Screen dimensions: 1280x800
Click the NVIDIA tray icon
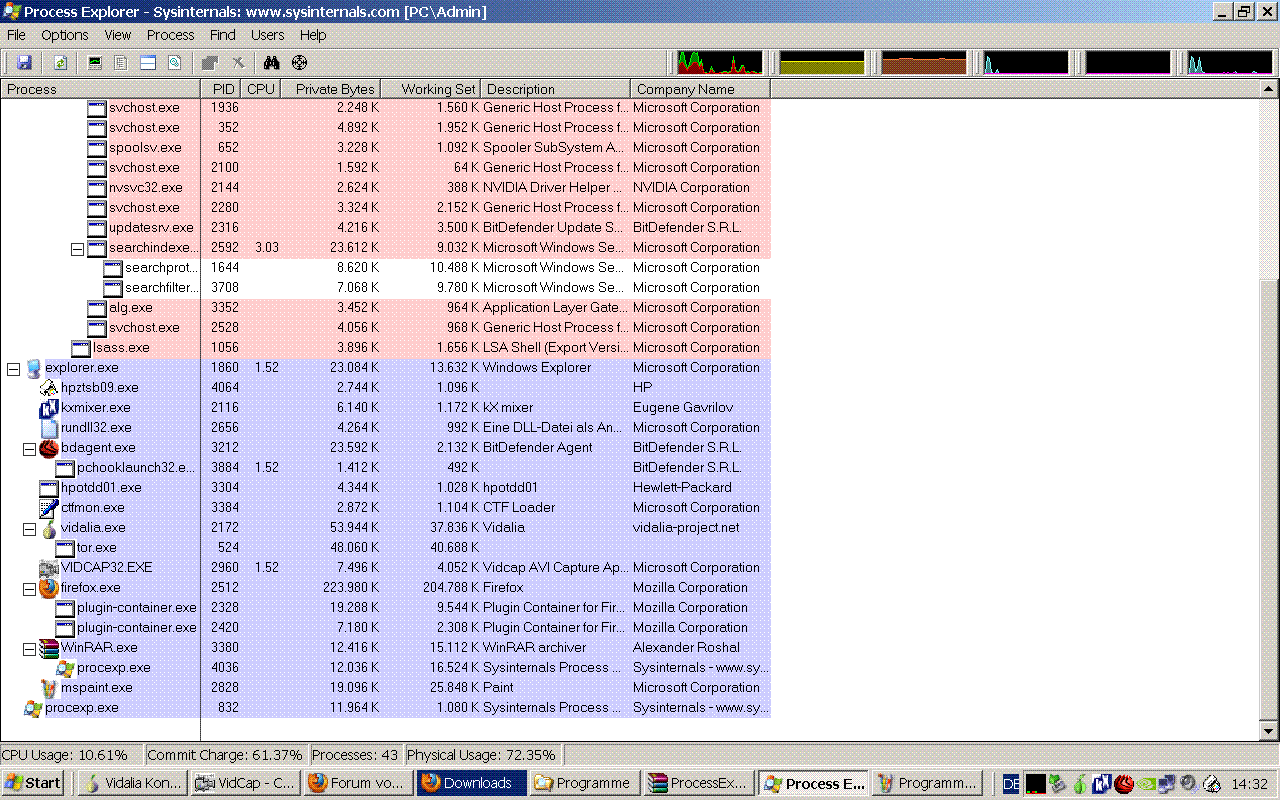1144,784
